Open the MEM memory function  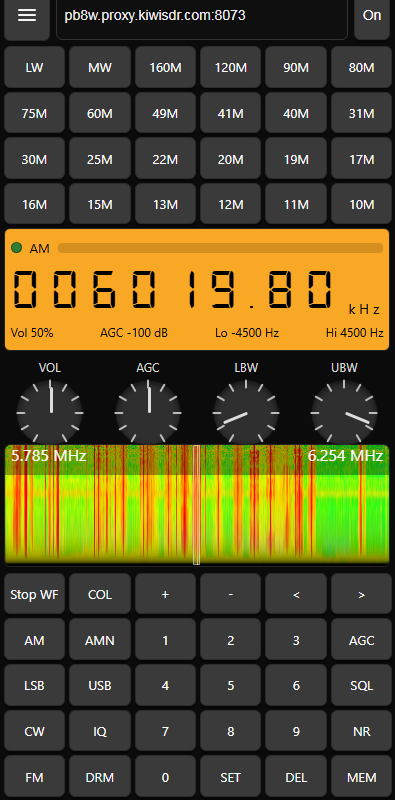click(361, 777)
